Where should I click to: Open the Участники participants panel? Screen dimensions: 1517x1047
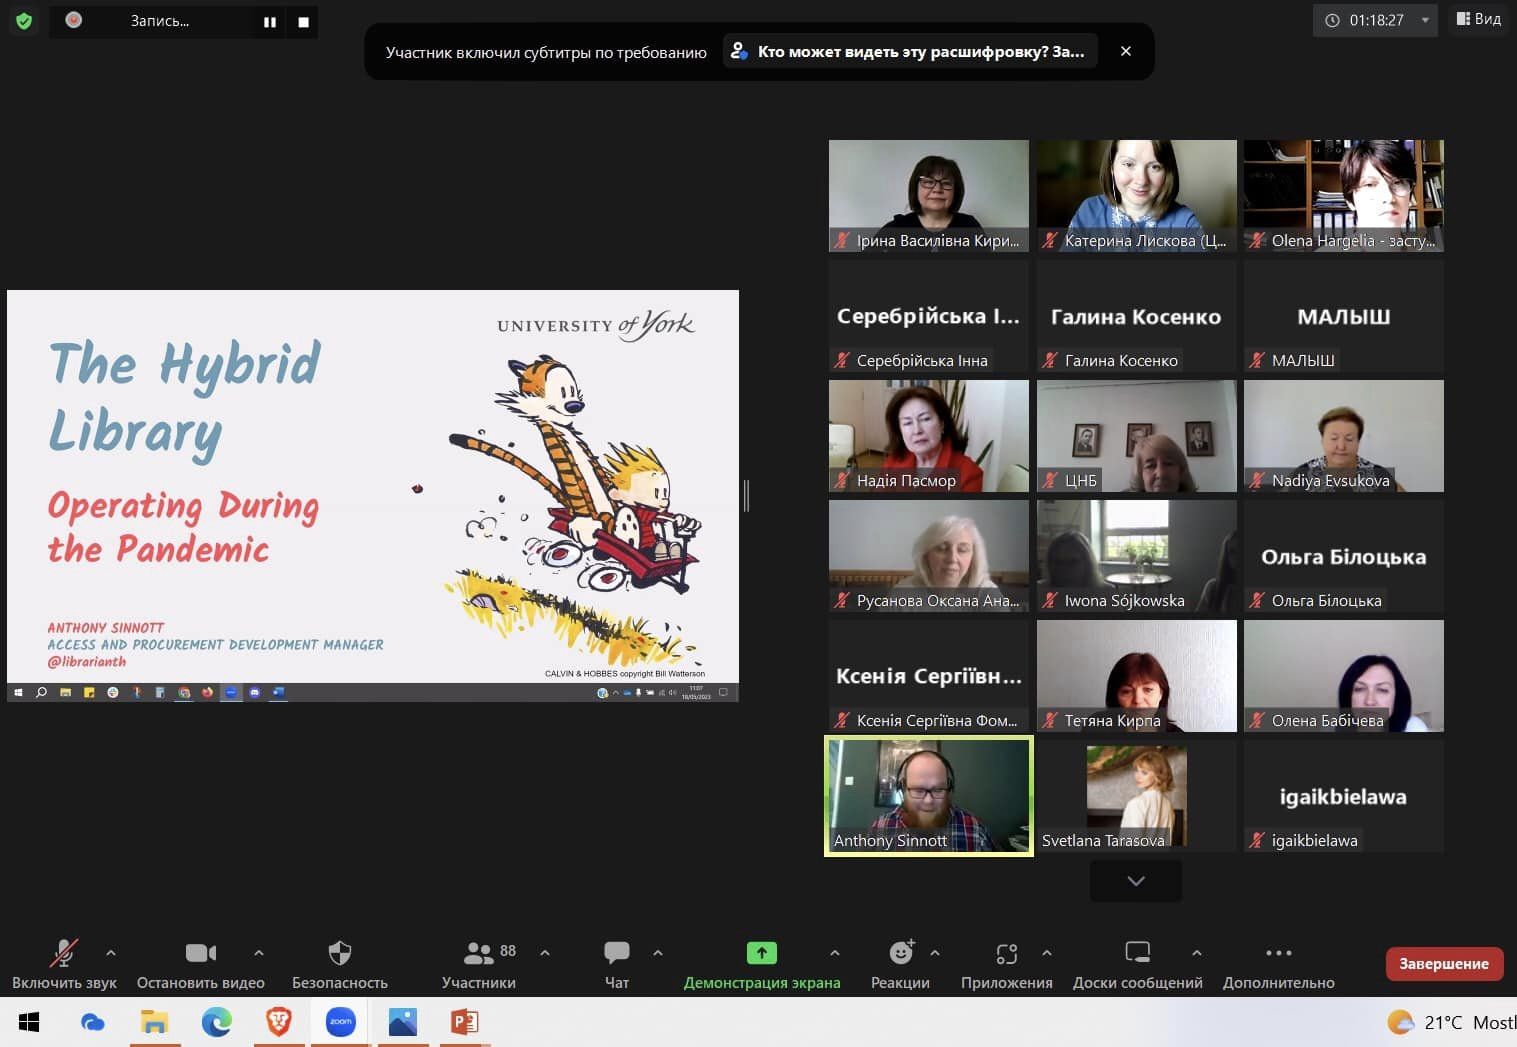(x=479, y=953)
